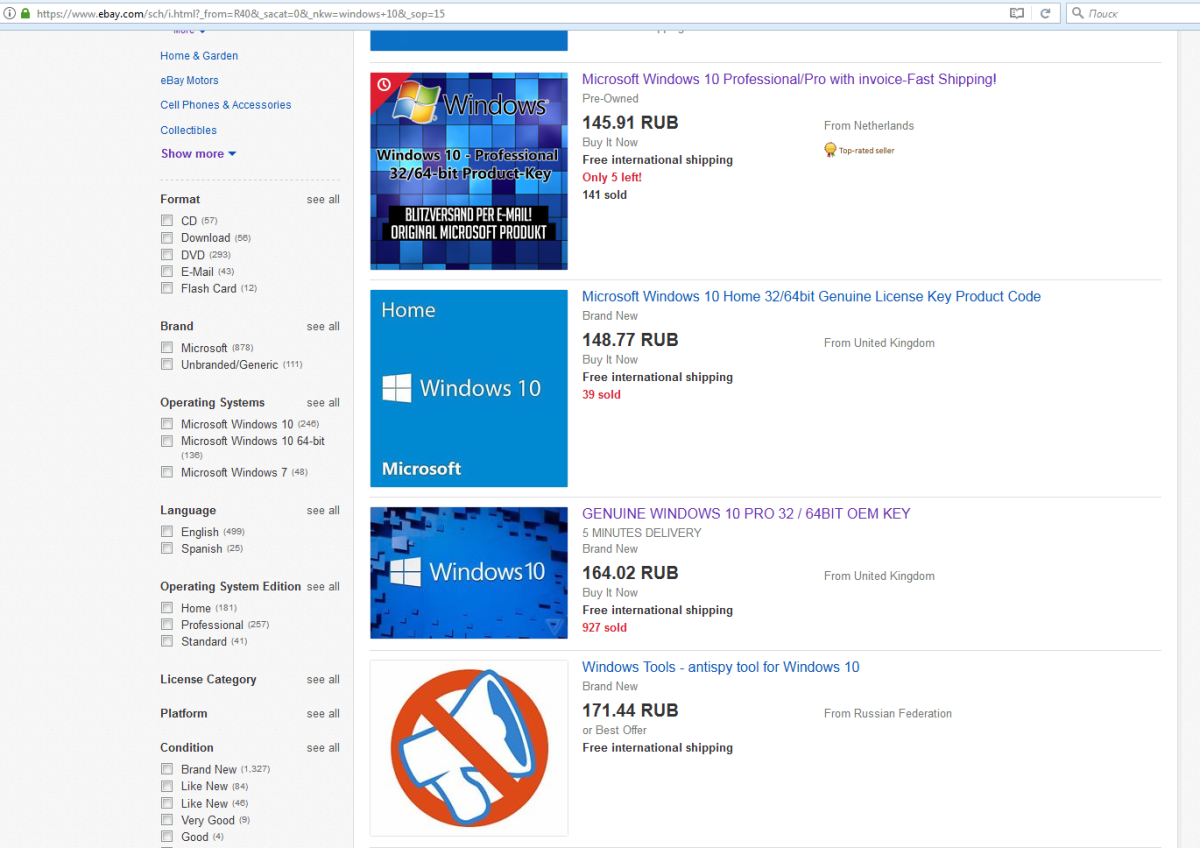
Task: Click 'From Netherlands' text
Action: [869, 126]
